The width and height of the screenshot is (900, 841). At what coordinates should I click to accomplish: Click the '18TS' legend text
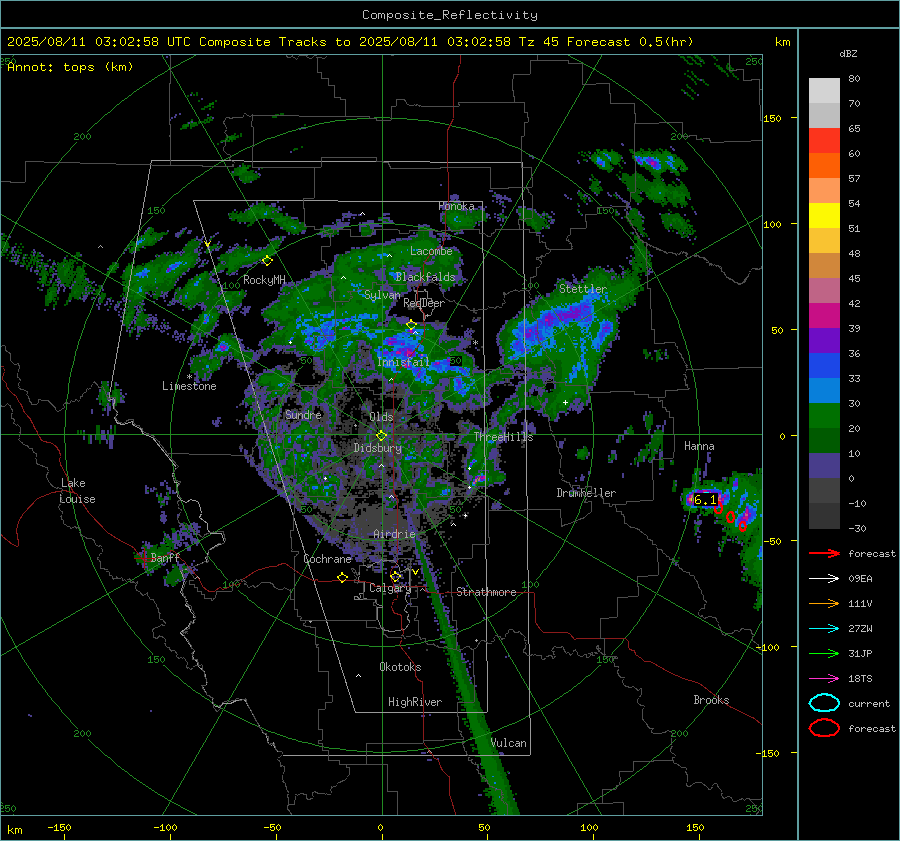pyautogui.click(x=860, y=679)
